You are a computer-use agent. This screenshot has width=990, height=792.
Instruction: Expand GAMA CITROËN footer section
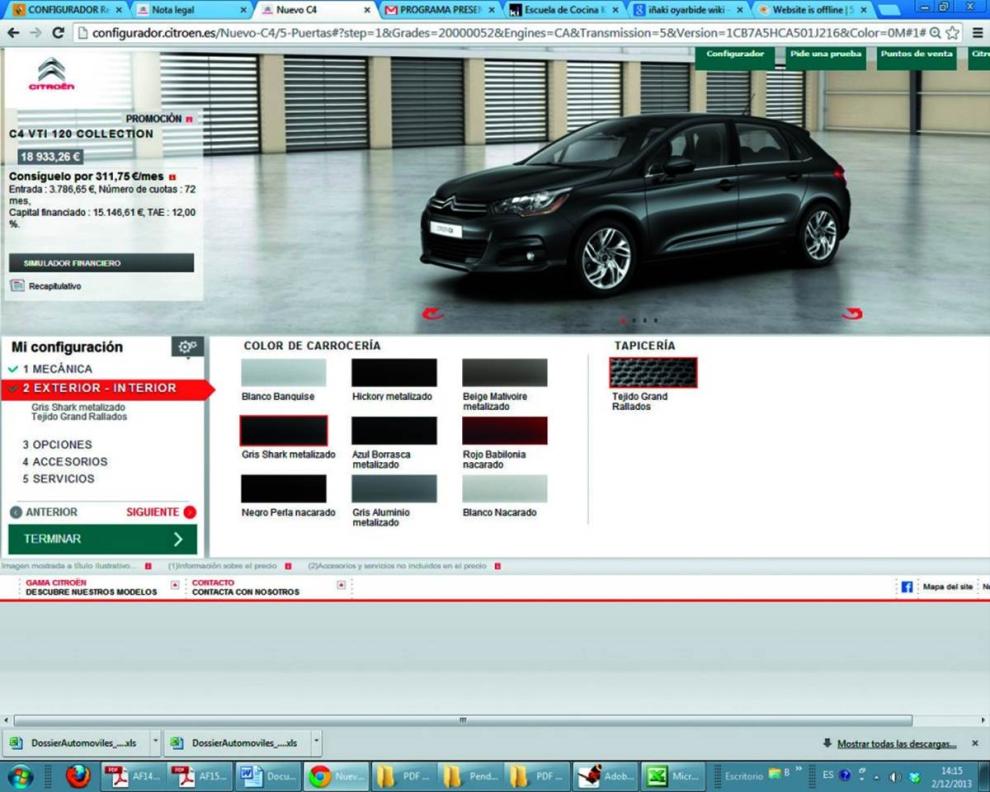point(175,585)
